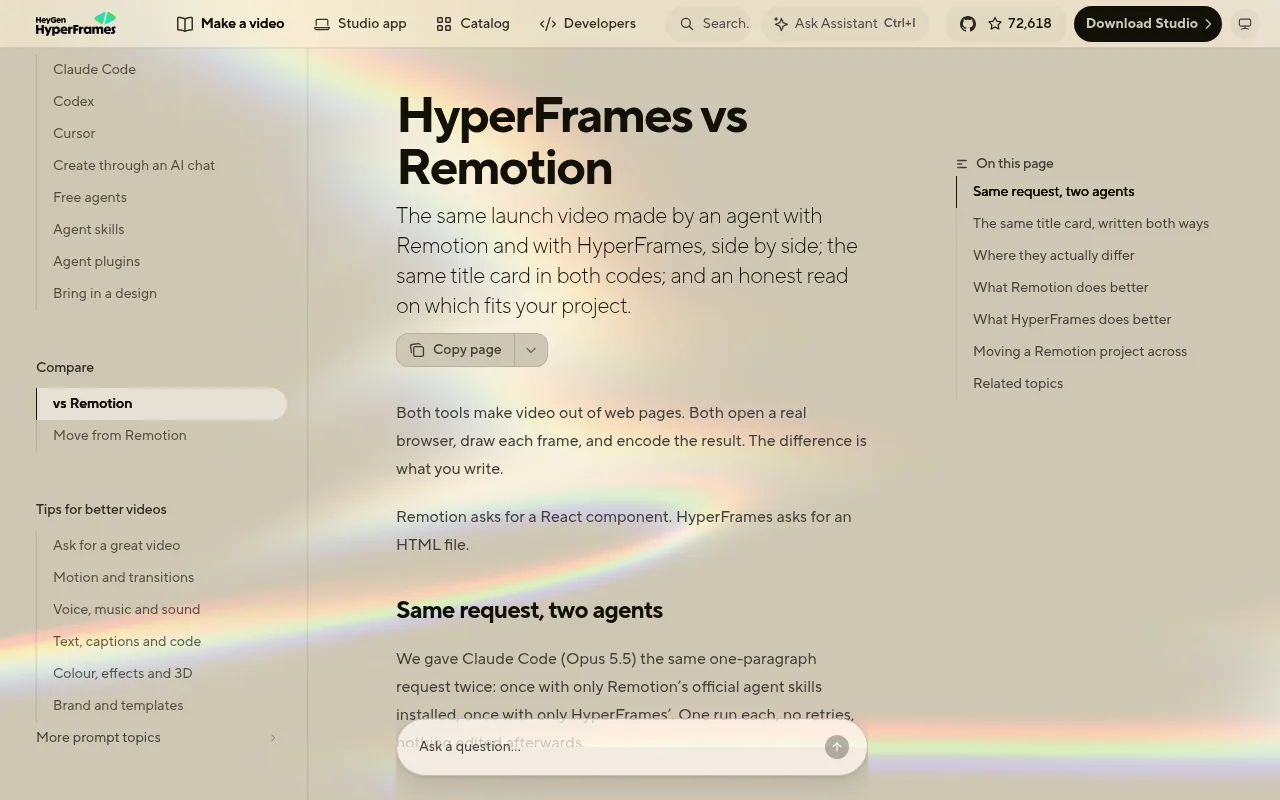Open Bring in a design page

click(x=105, y=293)
